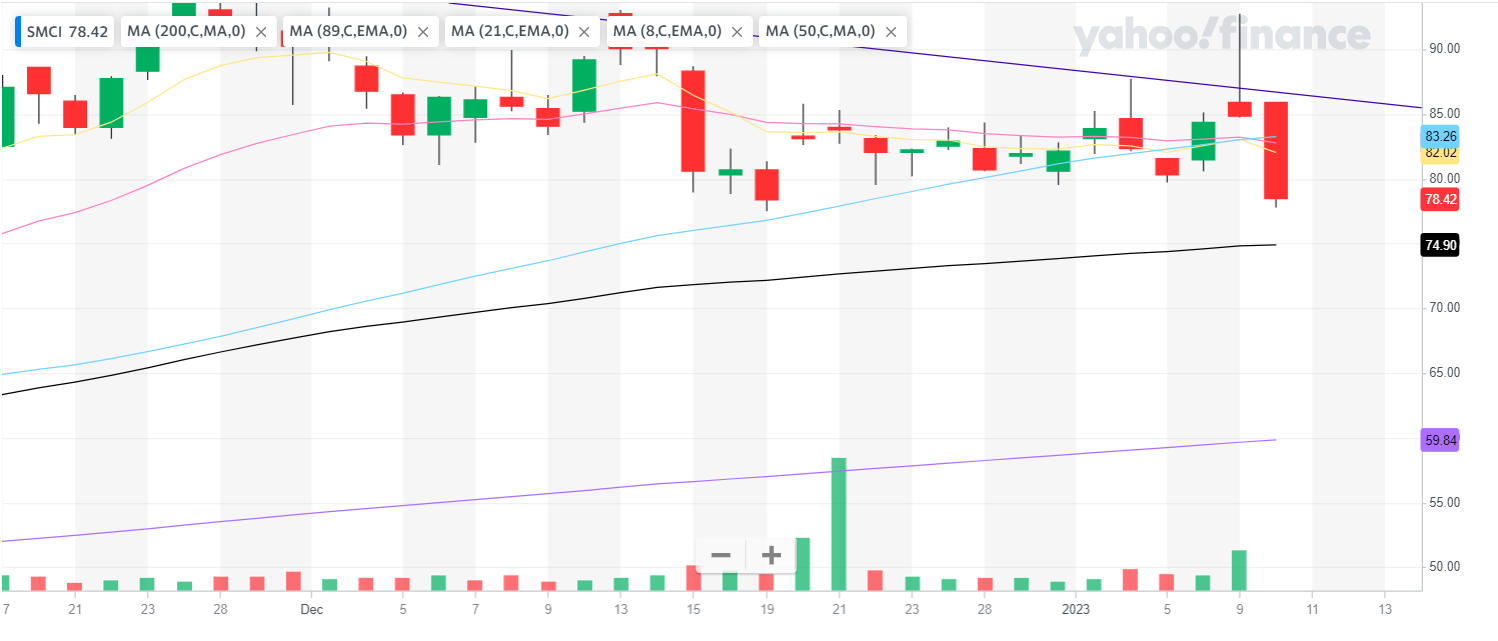Select the MA (50,C,MA,0) legend label
1498x641 pixels.
(x=820, y=32)
